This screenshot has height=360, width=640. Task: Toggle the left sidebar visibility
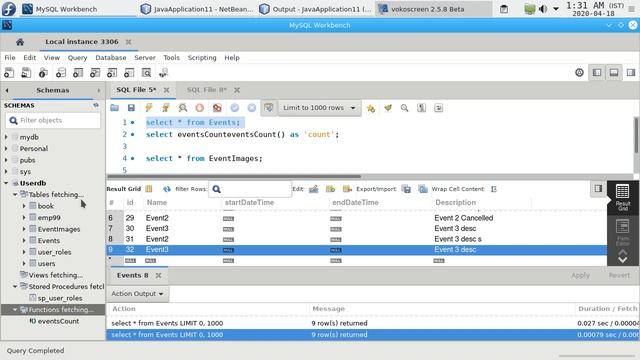click(597, 73)
